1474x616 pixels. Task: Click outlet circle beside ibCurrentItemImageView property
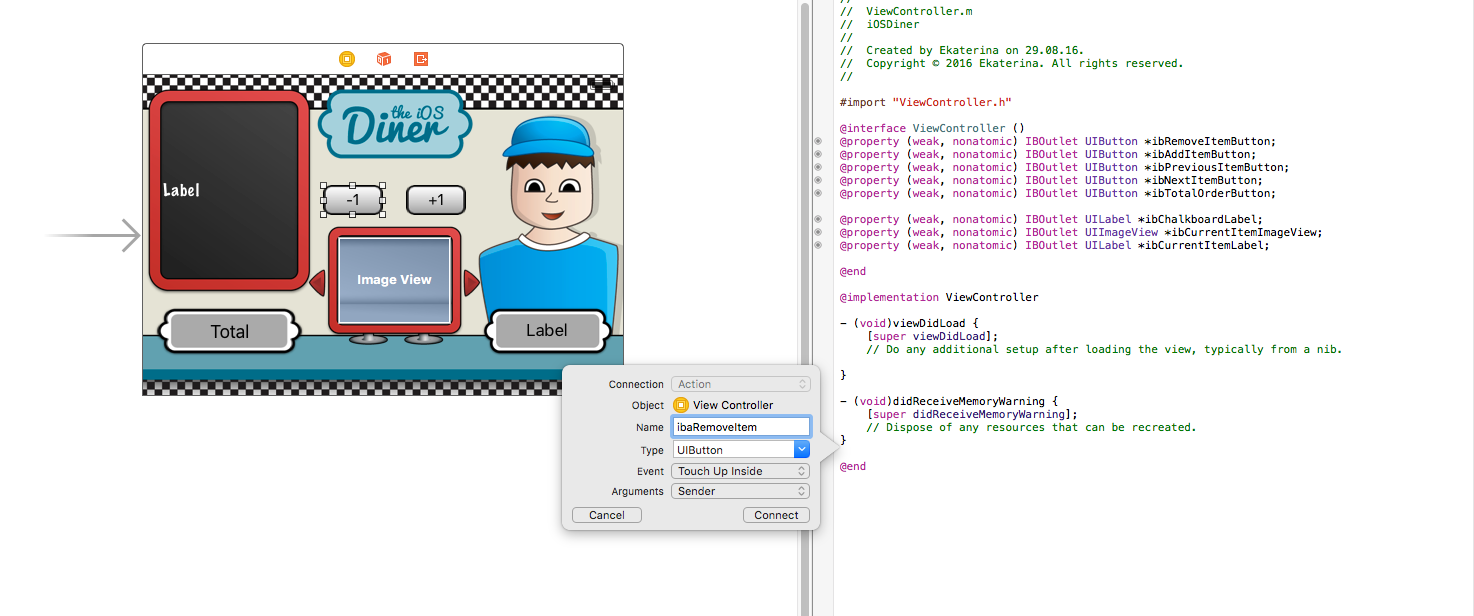(x=818, y=233)
